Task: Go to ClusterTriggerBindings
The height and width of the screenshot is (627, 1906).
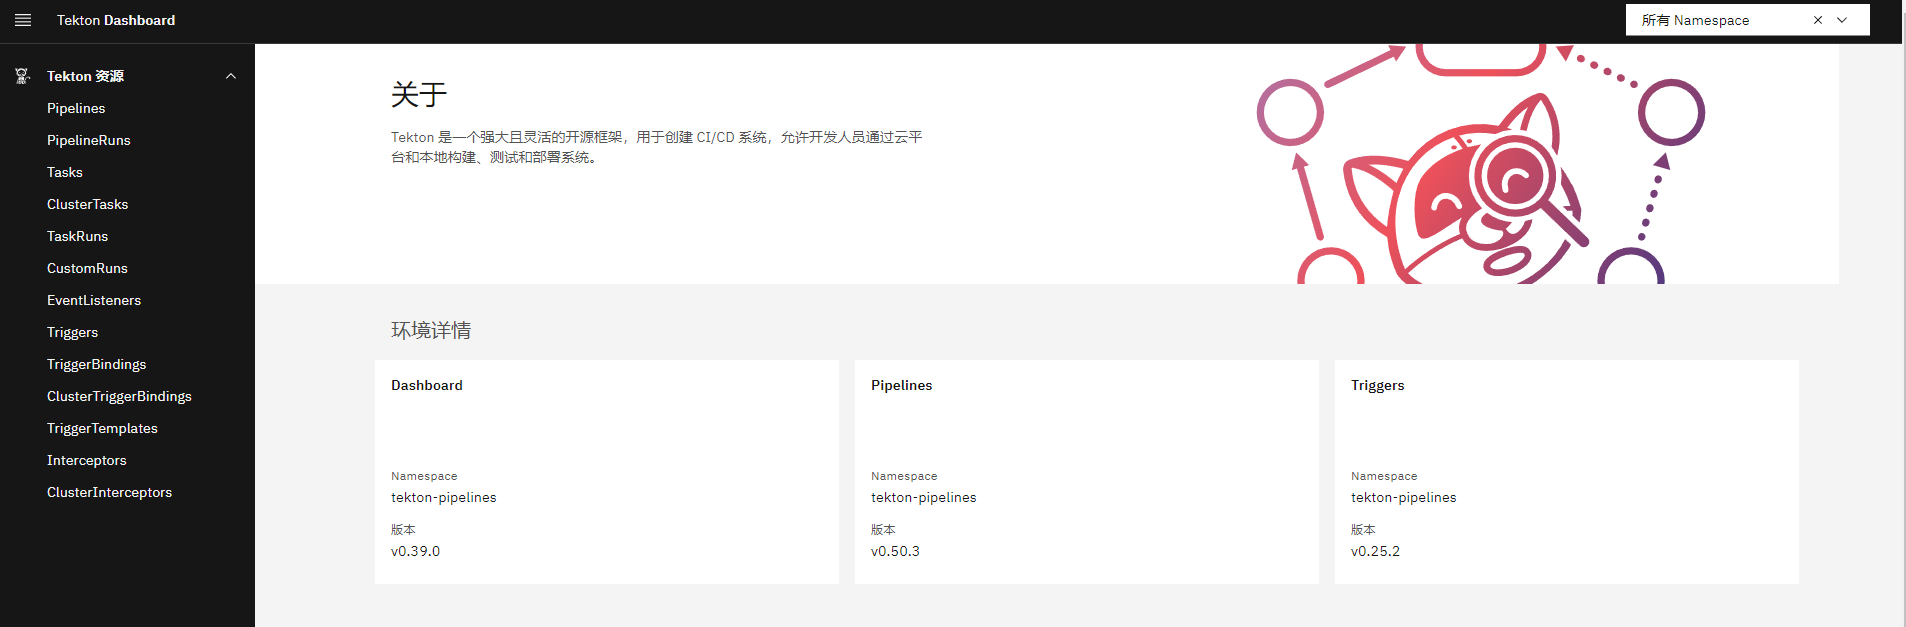Action: click(x=119, y=396)
